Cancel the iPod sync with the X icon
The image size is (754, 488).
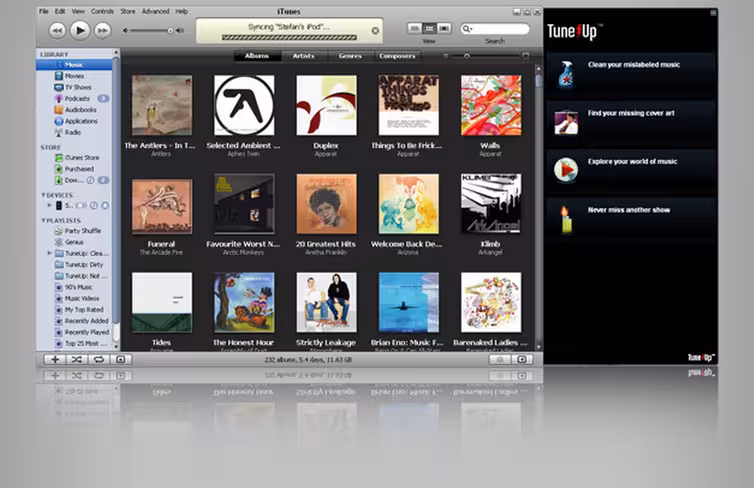coord(375,31)
